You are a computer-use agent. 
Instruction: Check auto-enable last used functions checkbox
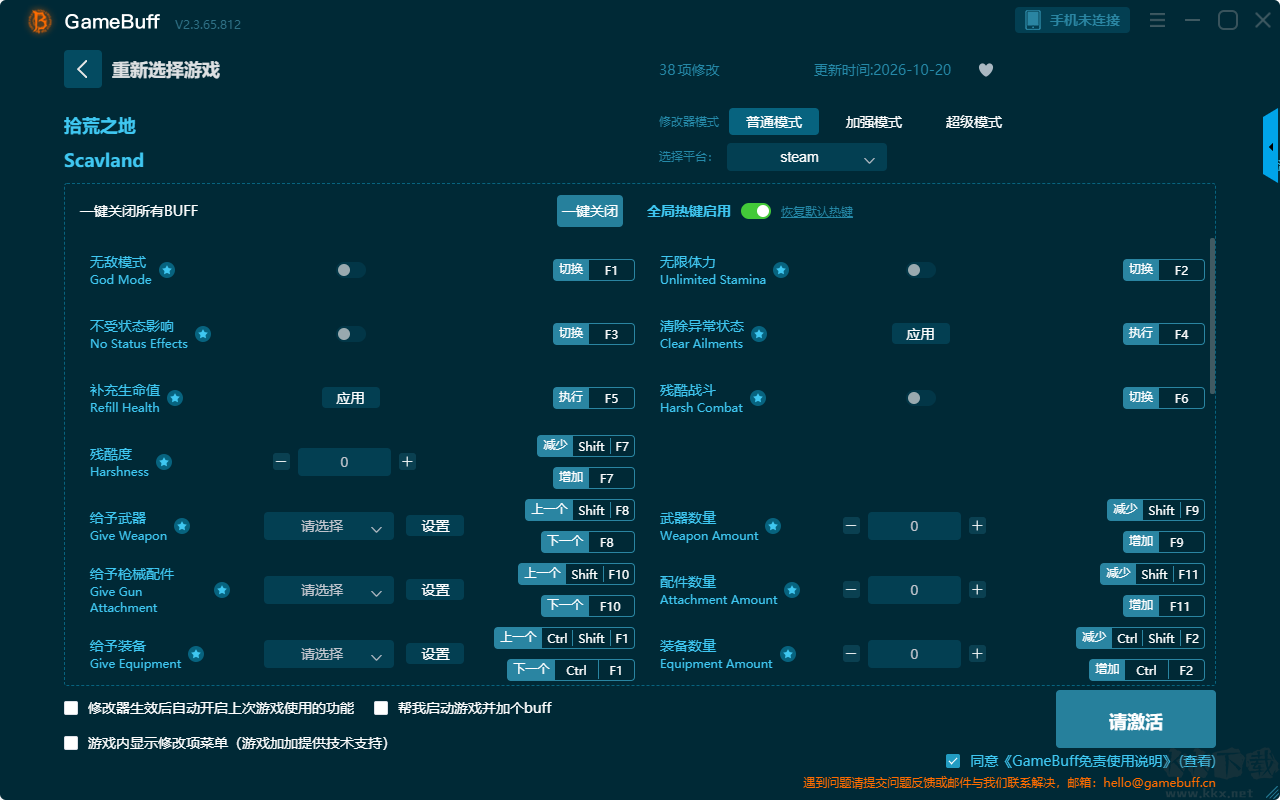point(71,708)
